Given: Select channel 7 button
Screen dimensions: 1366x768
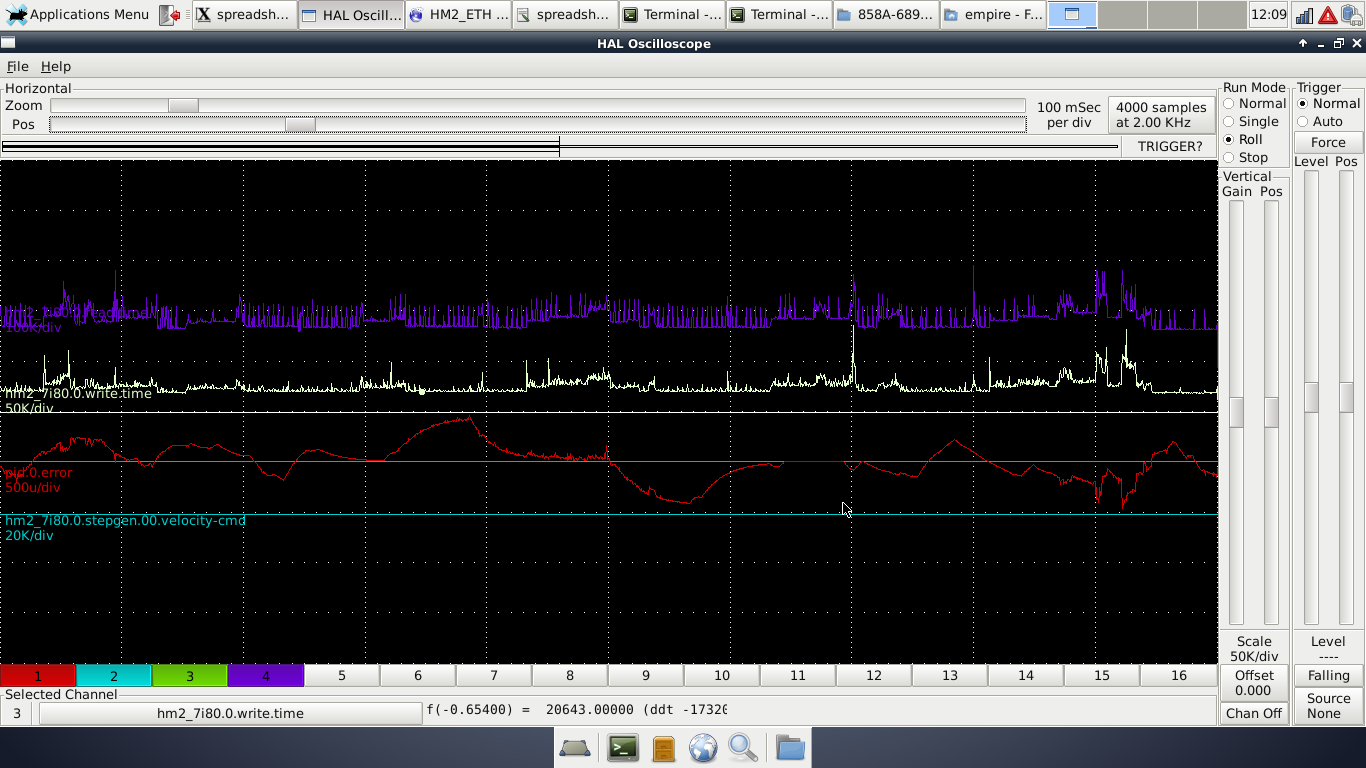Looking at the screenshot, I should pos(494,675).
